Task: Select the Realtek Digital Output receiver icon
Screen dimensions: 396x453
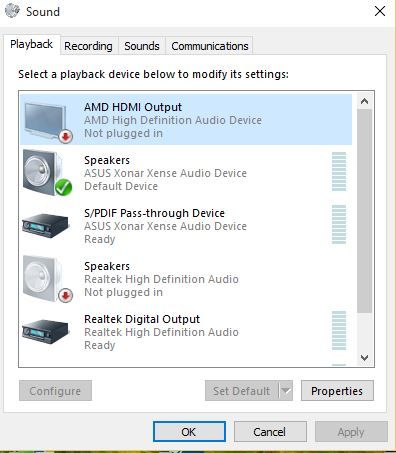Action: [x=45, y=331]
